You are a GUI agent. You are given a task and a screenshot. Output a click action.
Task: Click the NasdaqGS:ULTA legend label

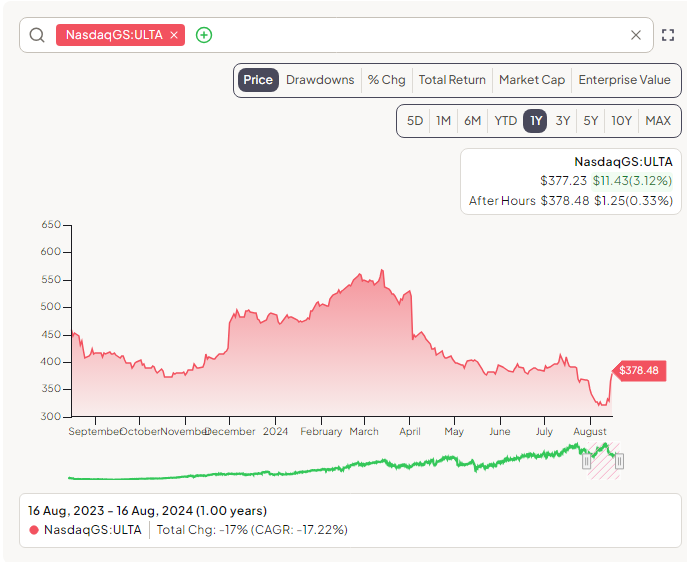click(93, 530)
